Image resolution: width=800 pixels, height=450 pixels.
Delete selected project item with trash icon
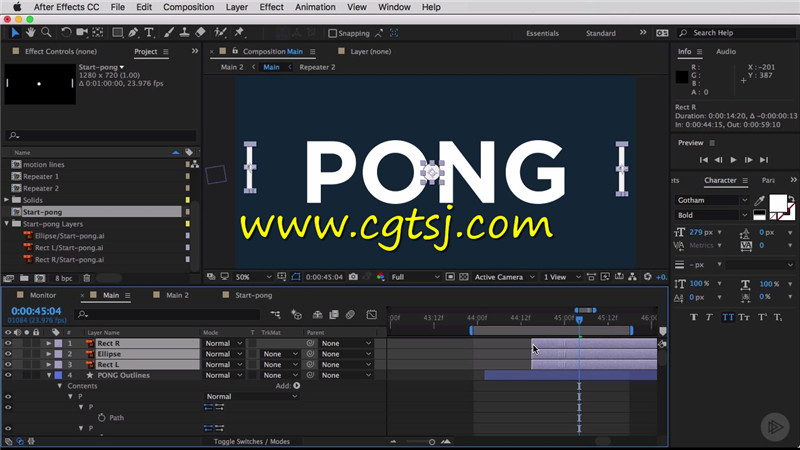click(x=87, y=278)
